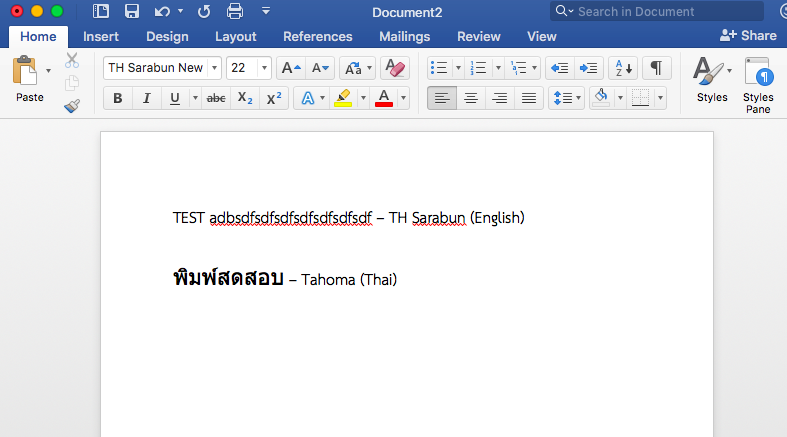The width and height of the screenshot is (787, 437).
Task: Sort text with the A-Z icon
Action: [623, 68]
